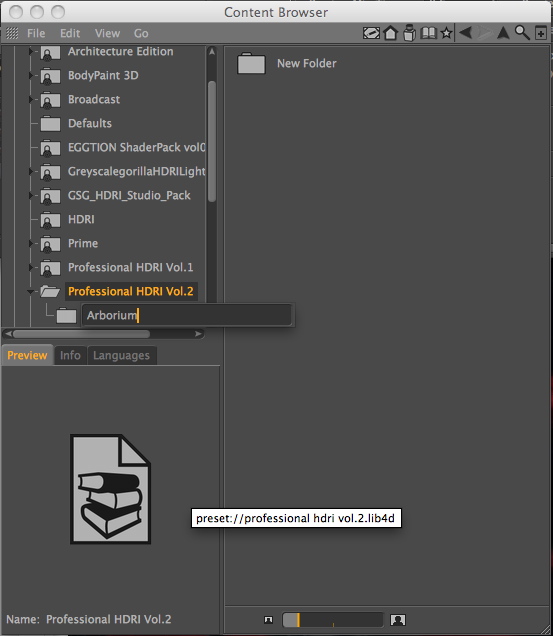Expand the Prime library
The image size is (553, 636).
click(x=30, y=243)
